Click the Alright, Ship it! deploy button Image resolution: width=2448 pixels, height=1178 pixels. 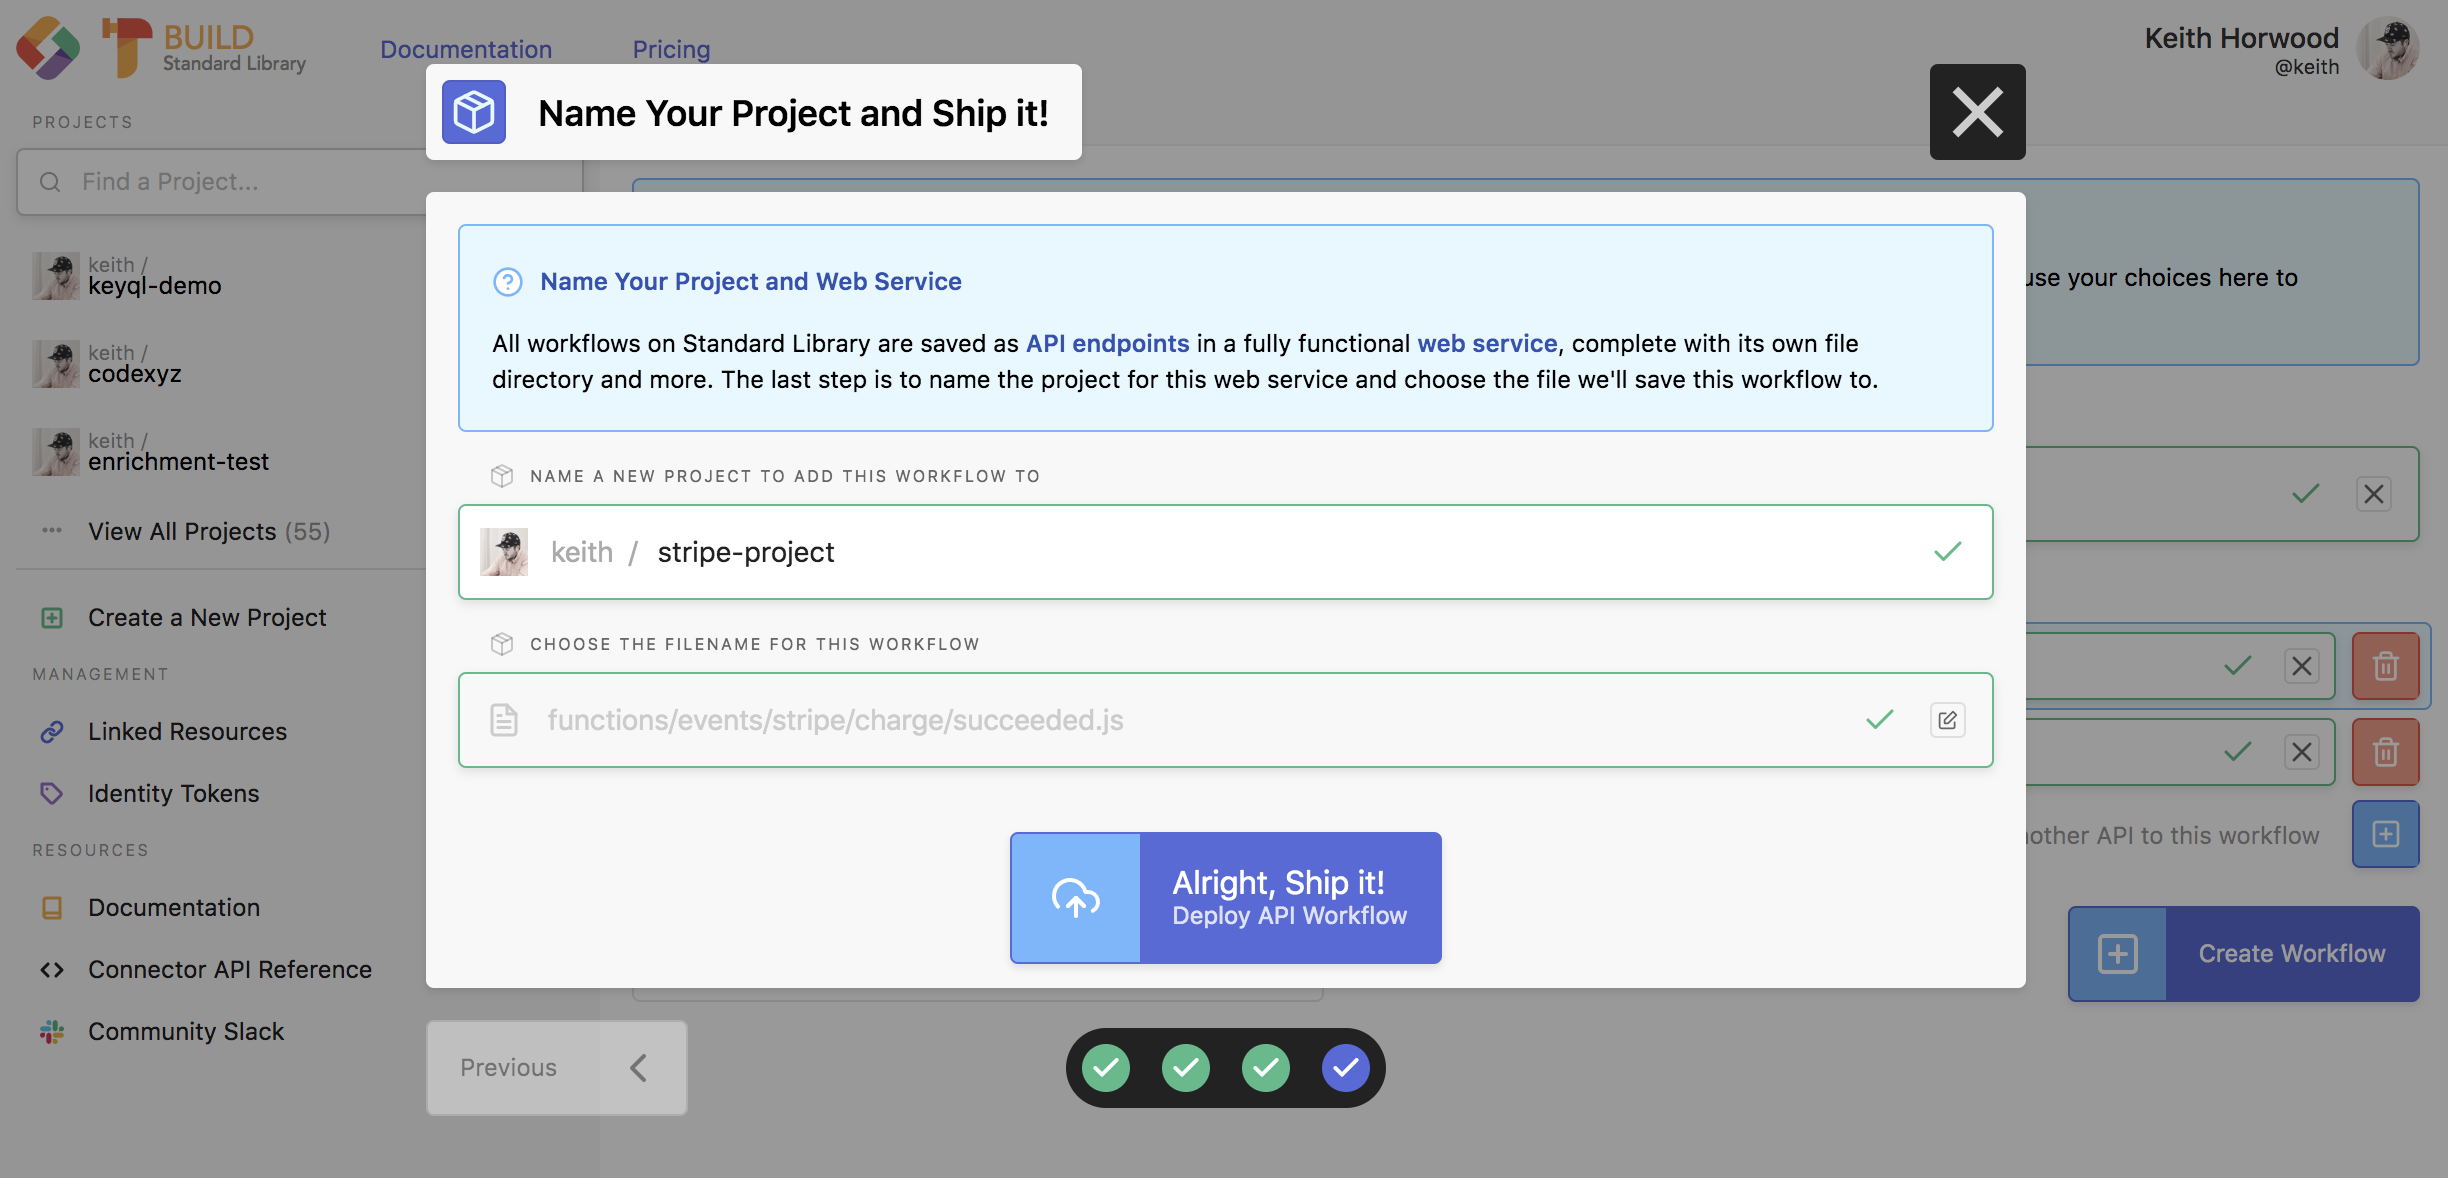1225,898
